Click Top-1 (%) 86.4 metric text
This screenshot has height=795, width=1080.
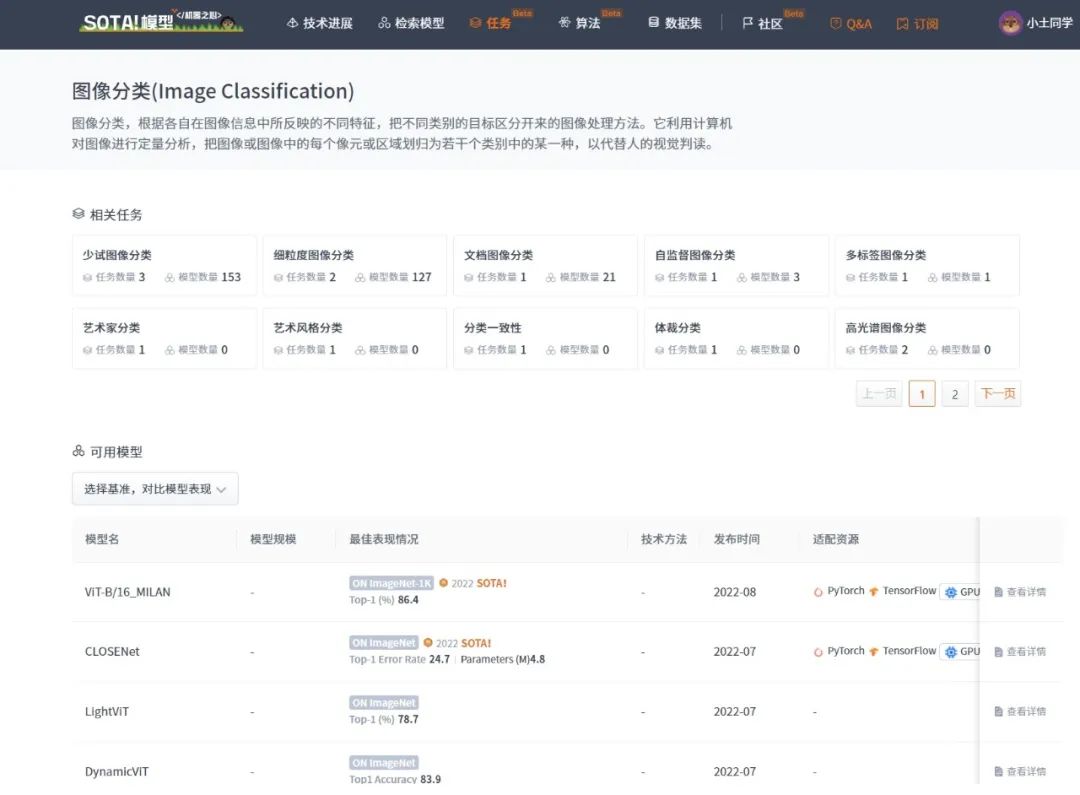(x=384, y=600)
